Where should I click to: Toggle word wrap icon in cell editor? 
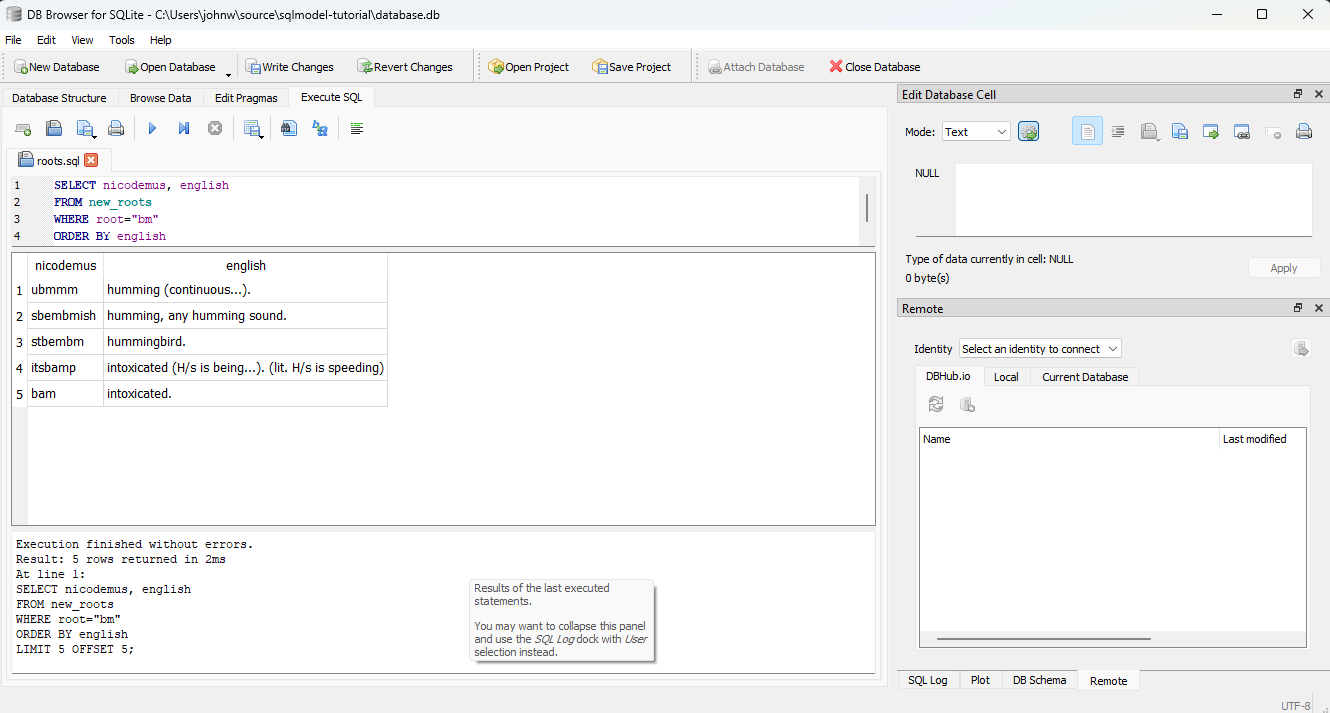point(1087,131)
